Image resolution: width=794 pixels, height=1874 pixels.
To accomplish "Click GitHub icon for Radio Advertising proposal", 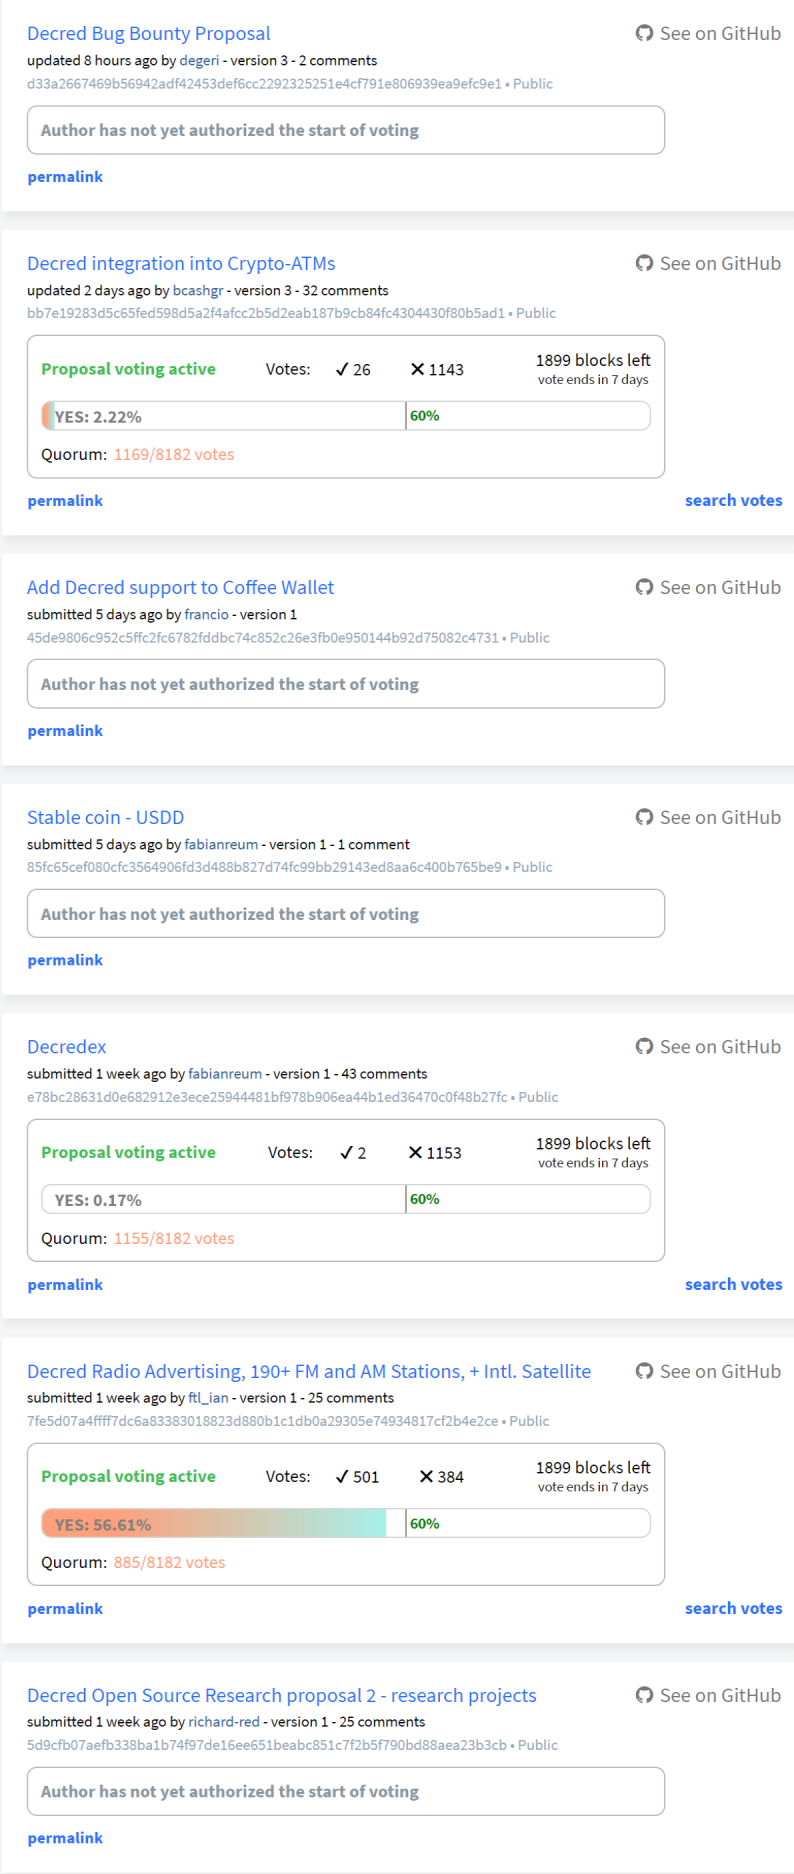I will point(645,1371).
